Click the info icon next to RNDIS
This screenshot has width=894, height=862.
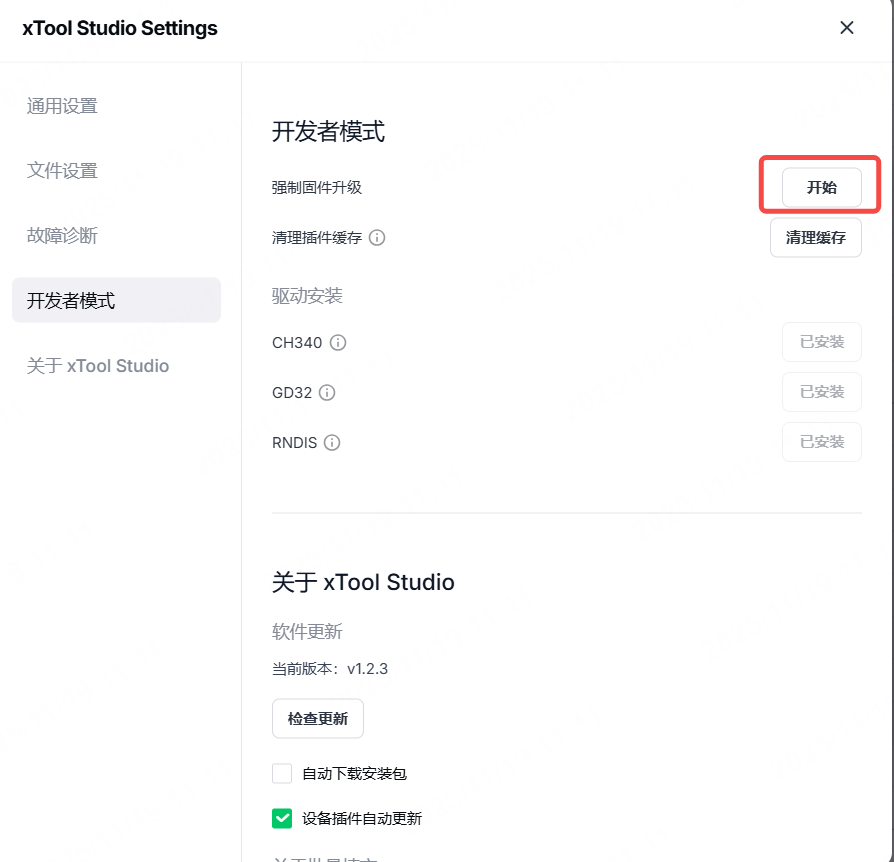[x=332, y=443]
